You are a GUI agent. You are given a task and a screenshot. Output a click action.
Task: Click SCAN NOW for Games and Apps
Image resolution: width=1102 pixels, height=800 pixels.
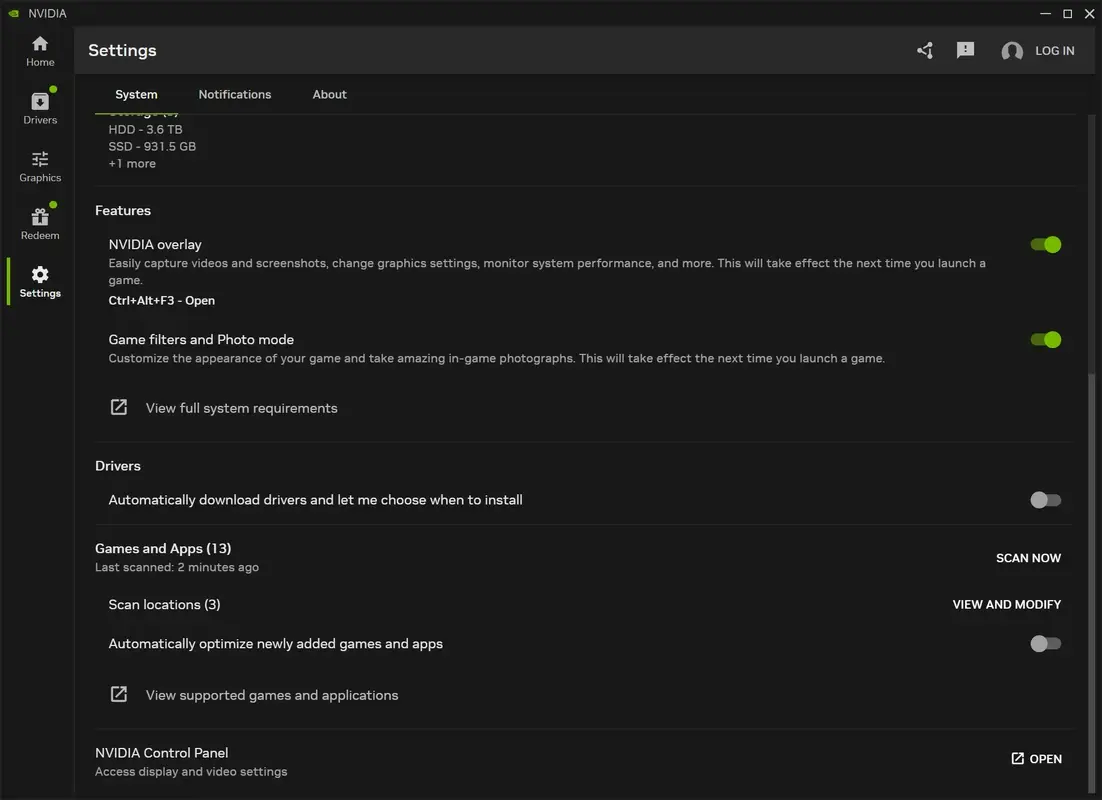click(1028, 558)
